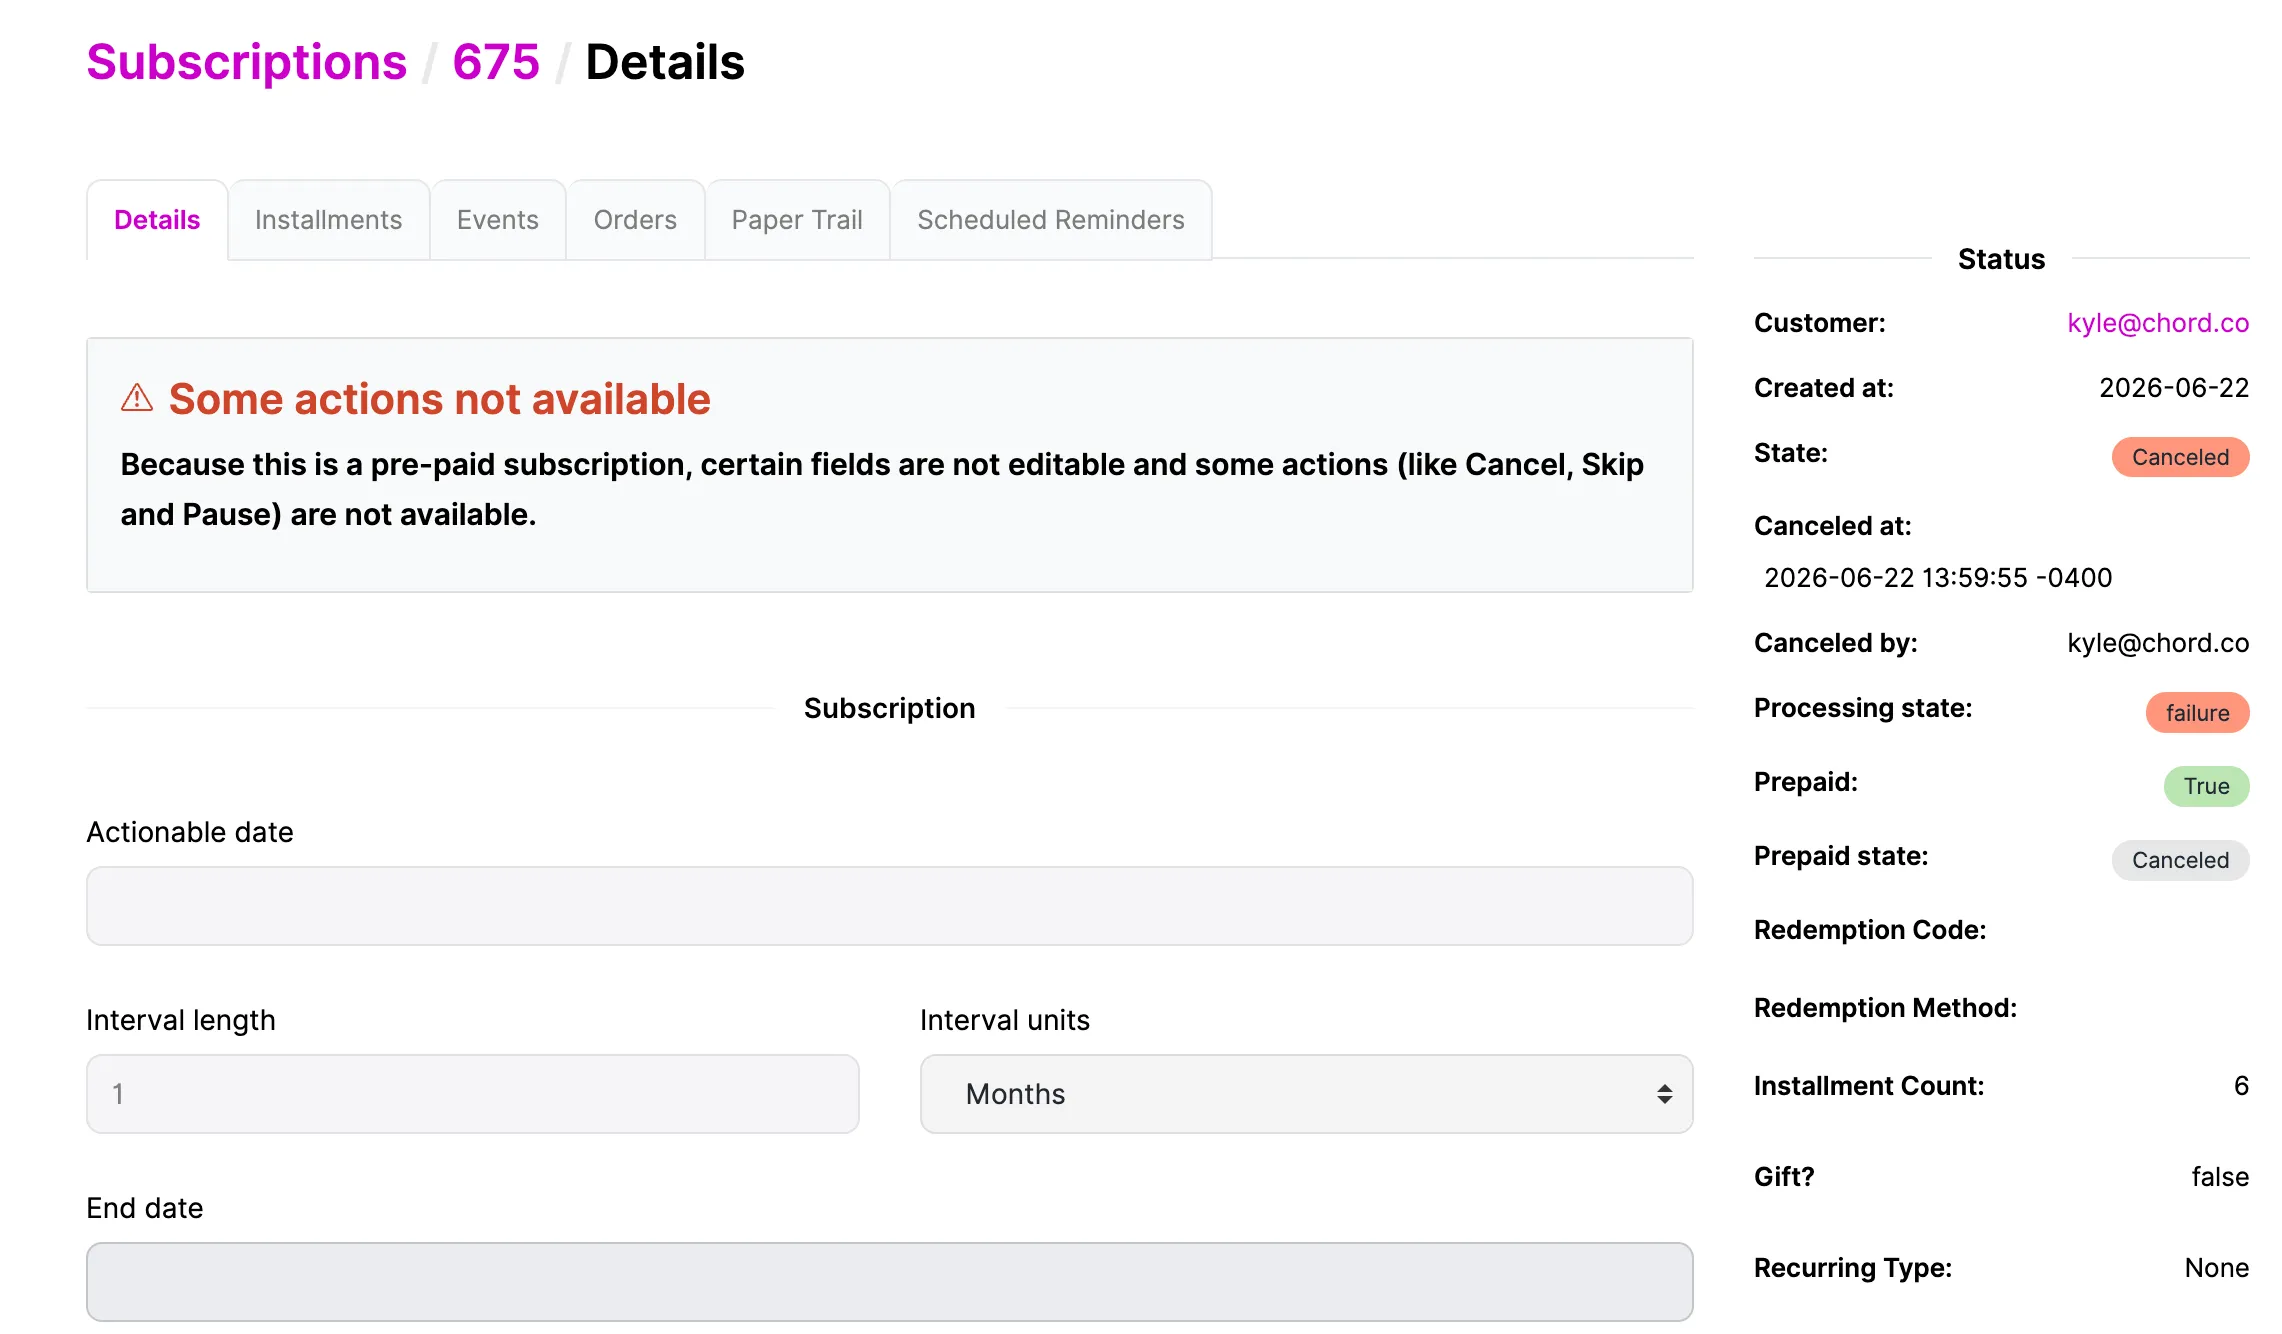Click the Actionable date input field
The image size is (2282, 1334).
pos(889,906)
